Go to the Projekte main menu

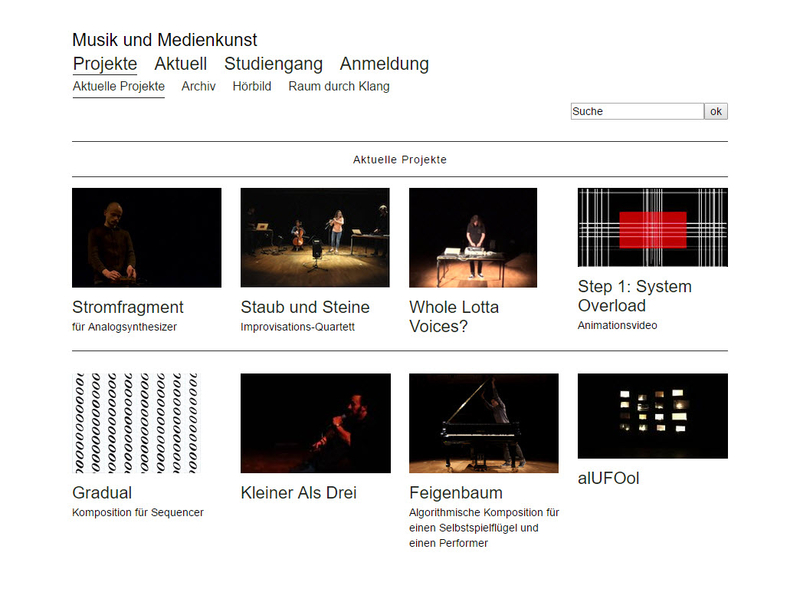click(x=105, y=64)
